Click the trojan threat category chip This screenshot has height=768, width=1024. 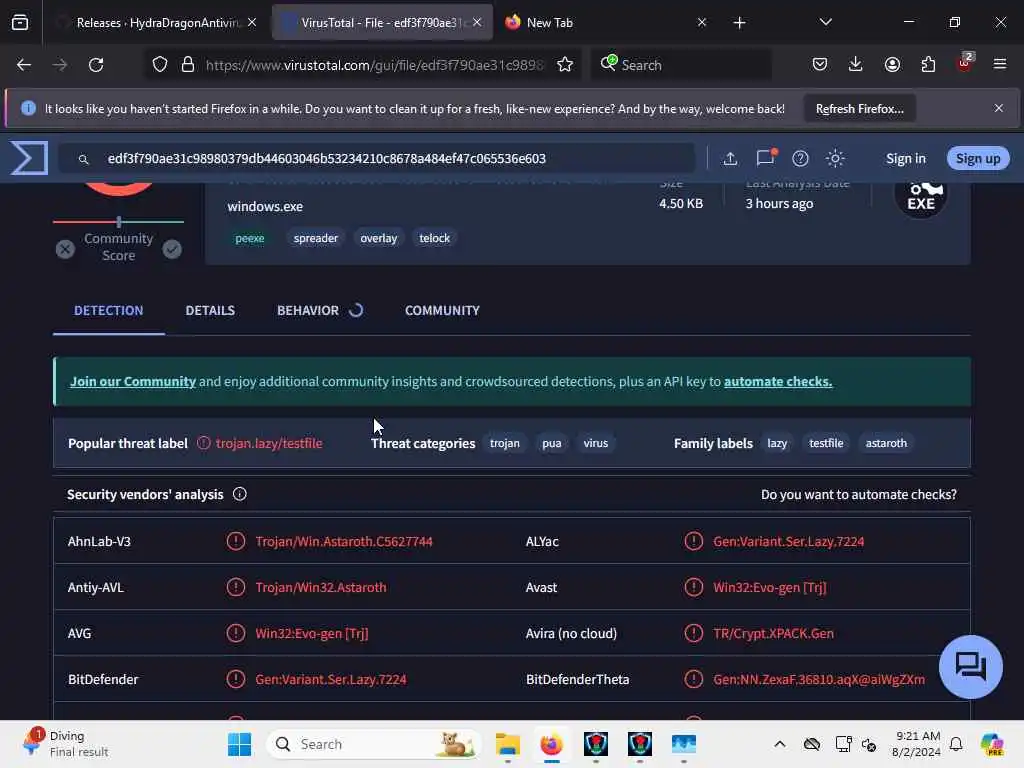pyautogui.click(x=505, y=443)
